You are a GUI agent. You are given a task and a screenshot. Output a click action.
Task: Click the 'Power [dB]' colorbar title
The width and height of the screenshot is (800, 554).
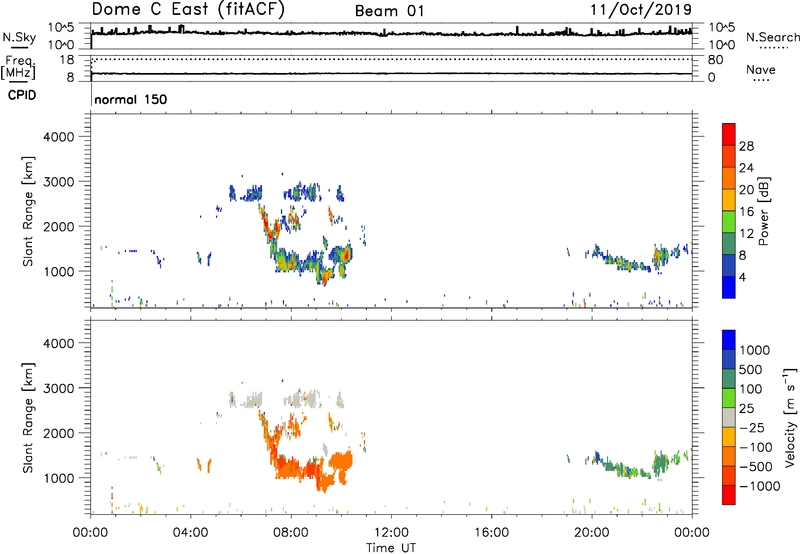pyautogui.click(x=764, y=211)
